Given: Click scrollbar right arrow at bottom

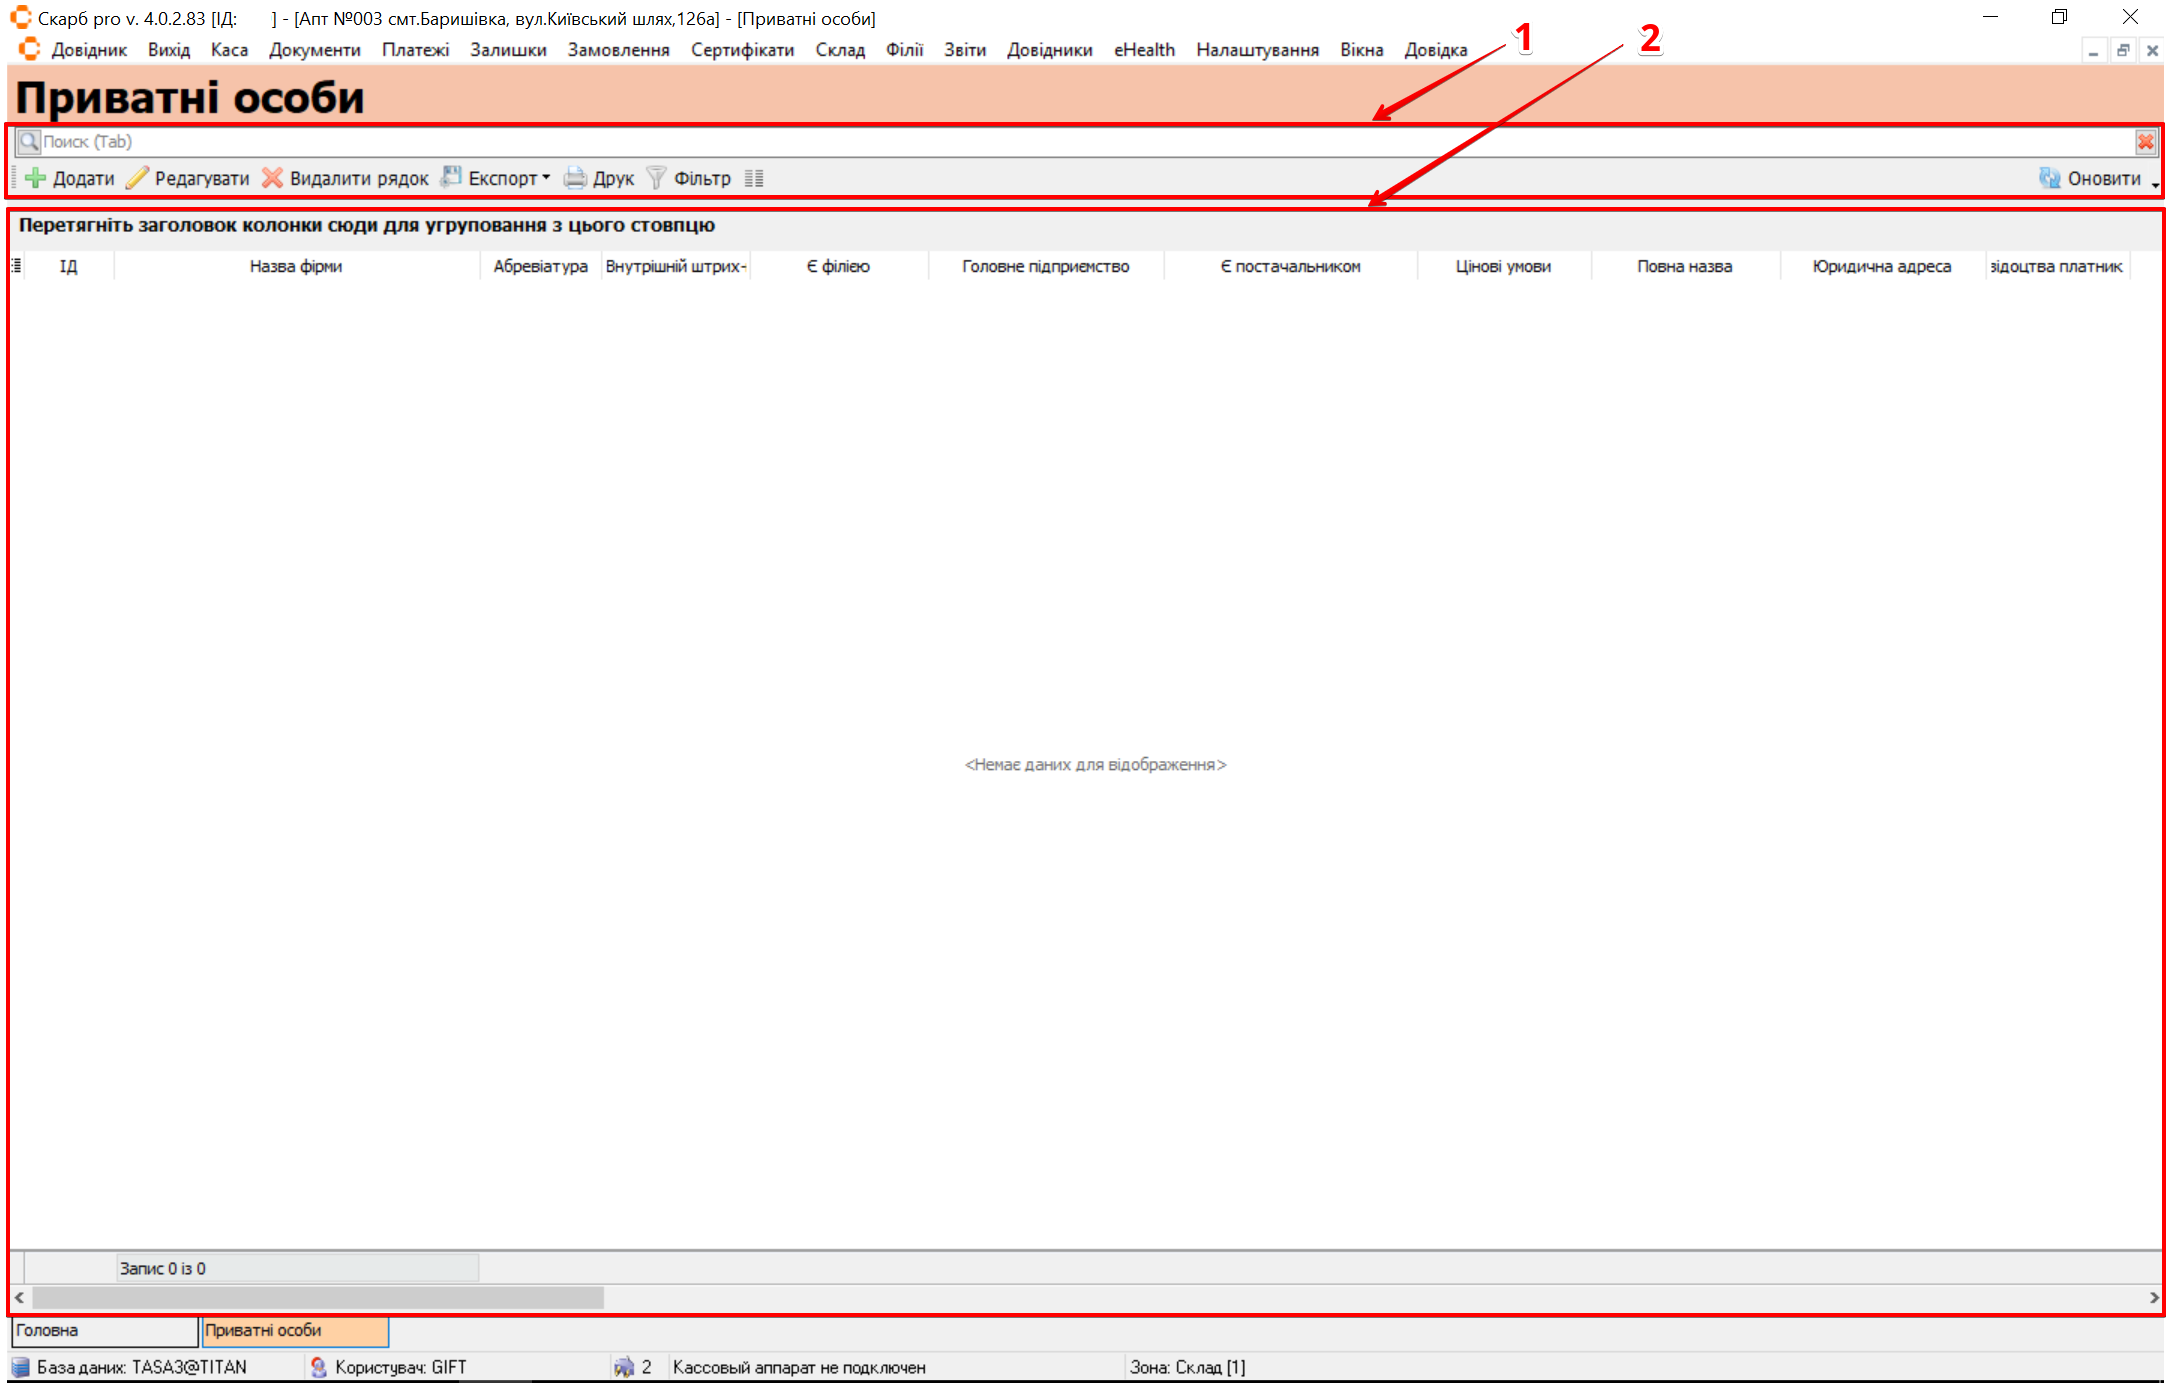Looking at the screenshot, I should click(x=2153, y=1297).
